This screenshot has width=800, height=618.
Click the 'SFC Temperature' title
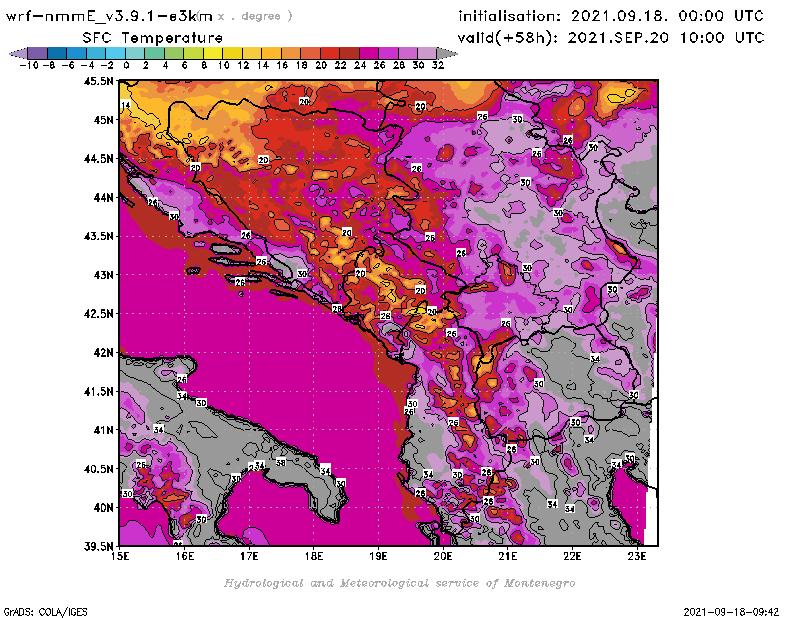[x=153, y=38]
